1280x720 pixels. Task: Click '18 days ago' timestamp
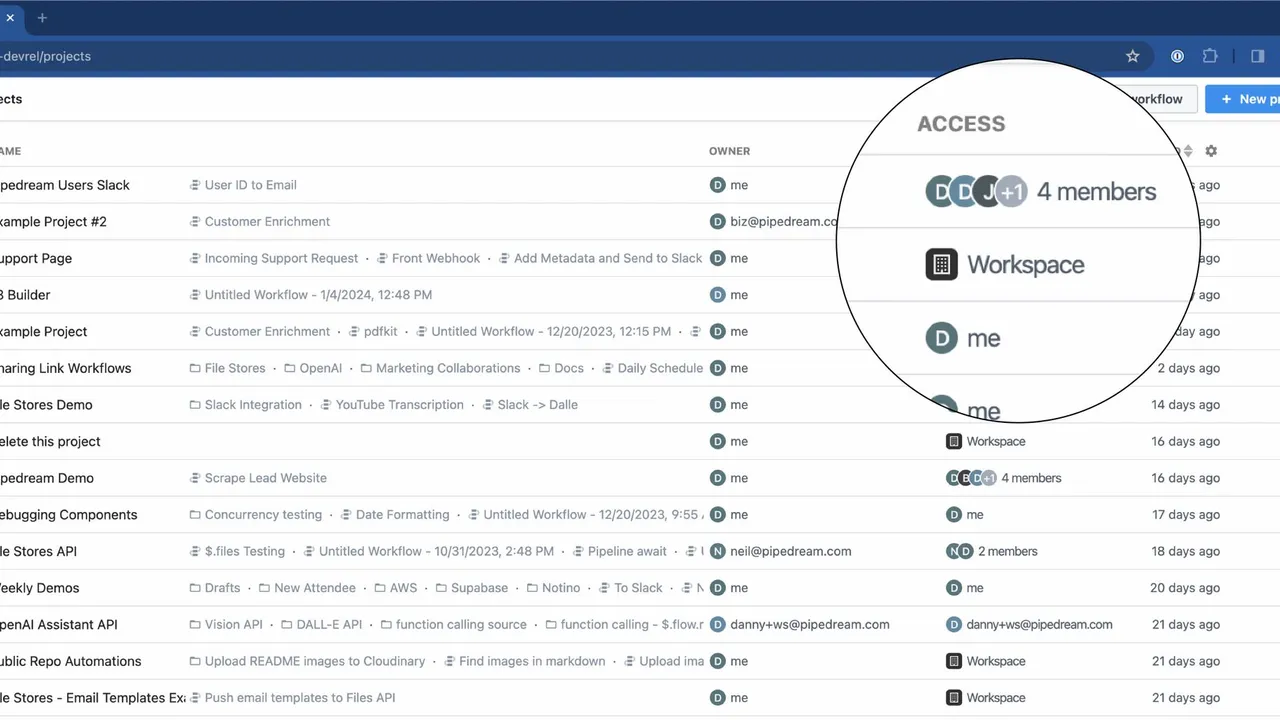(1185, 551)
